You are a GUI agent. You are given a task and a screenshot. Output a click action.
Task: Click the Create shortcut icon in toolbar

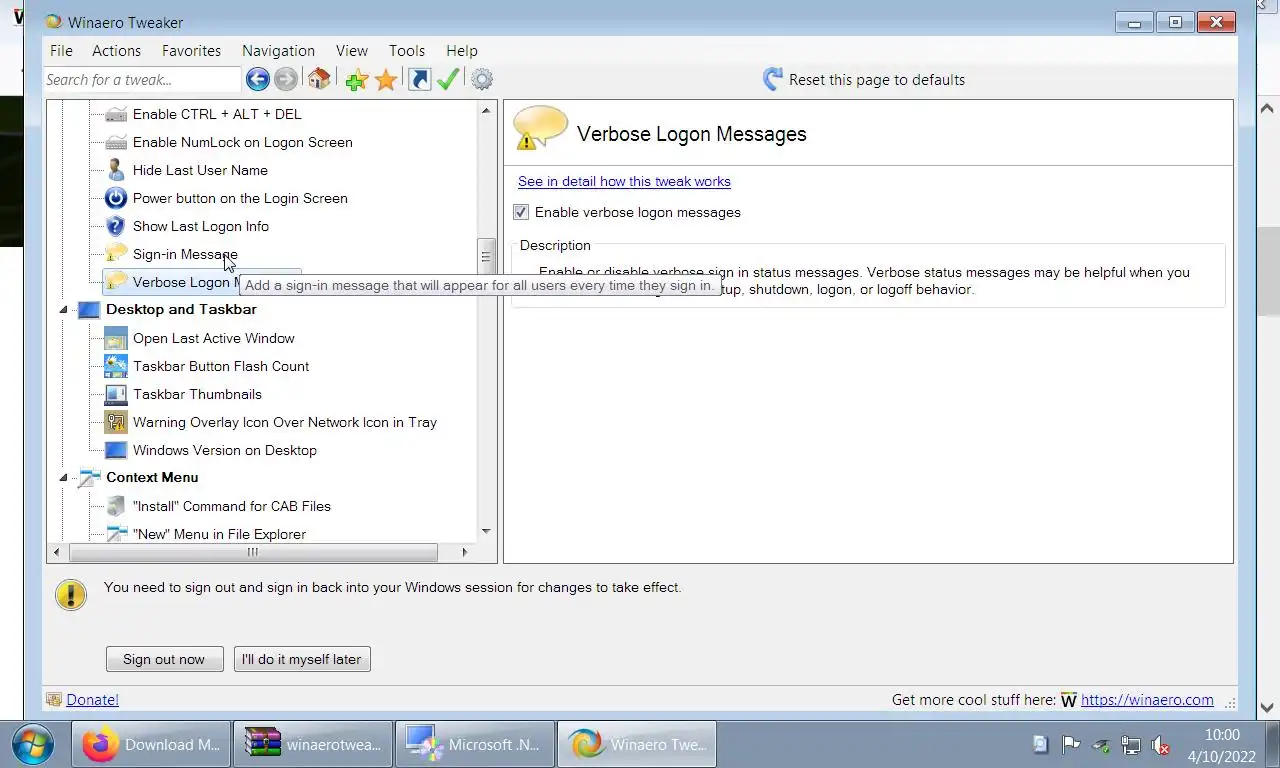point(420,79)
